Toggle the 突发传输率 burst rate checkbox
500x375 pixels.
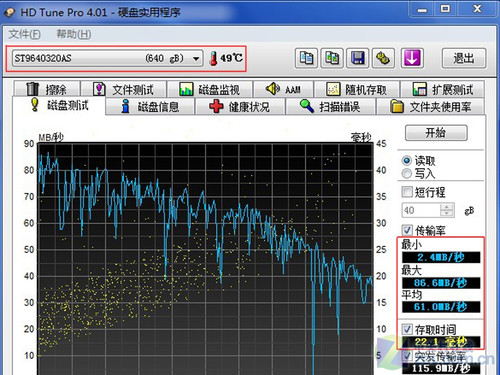click(x=407, y=355)
